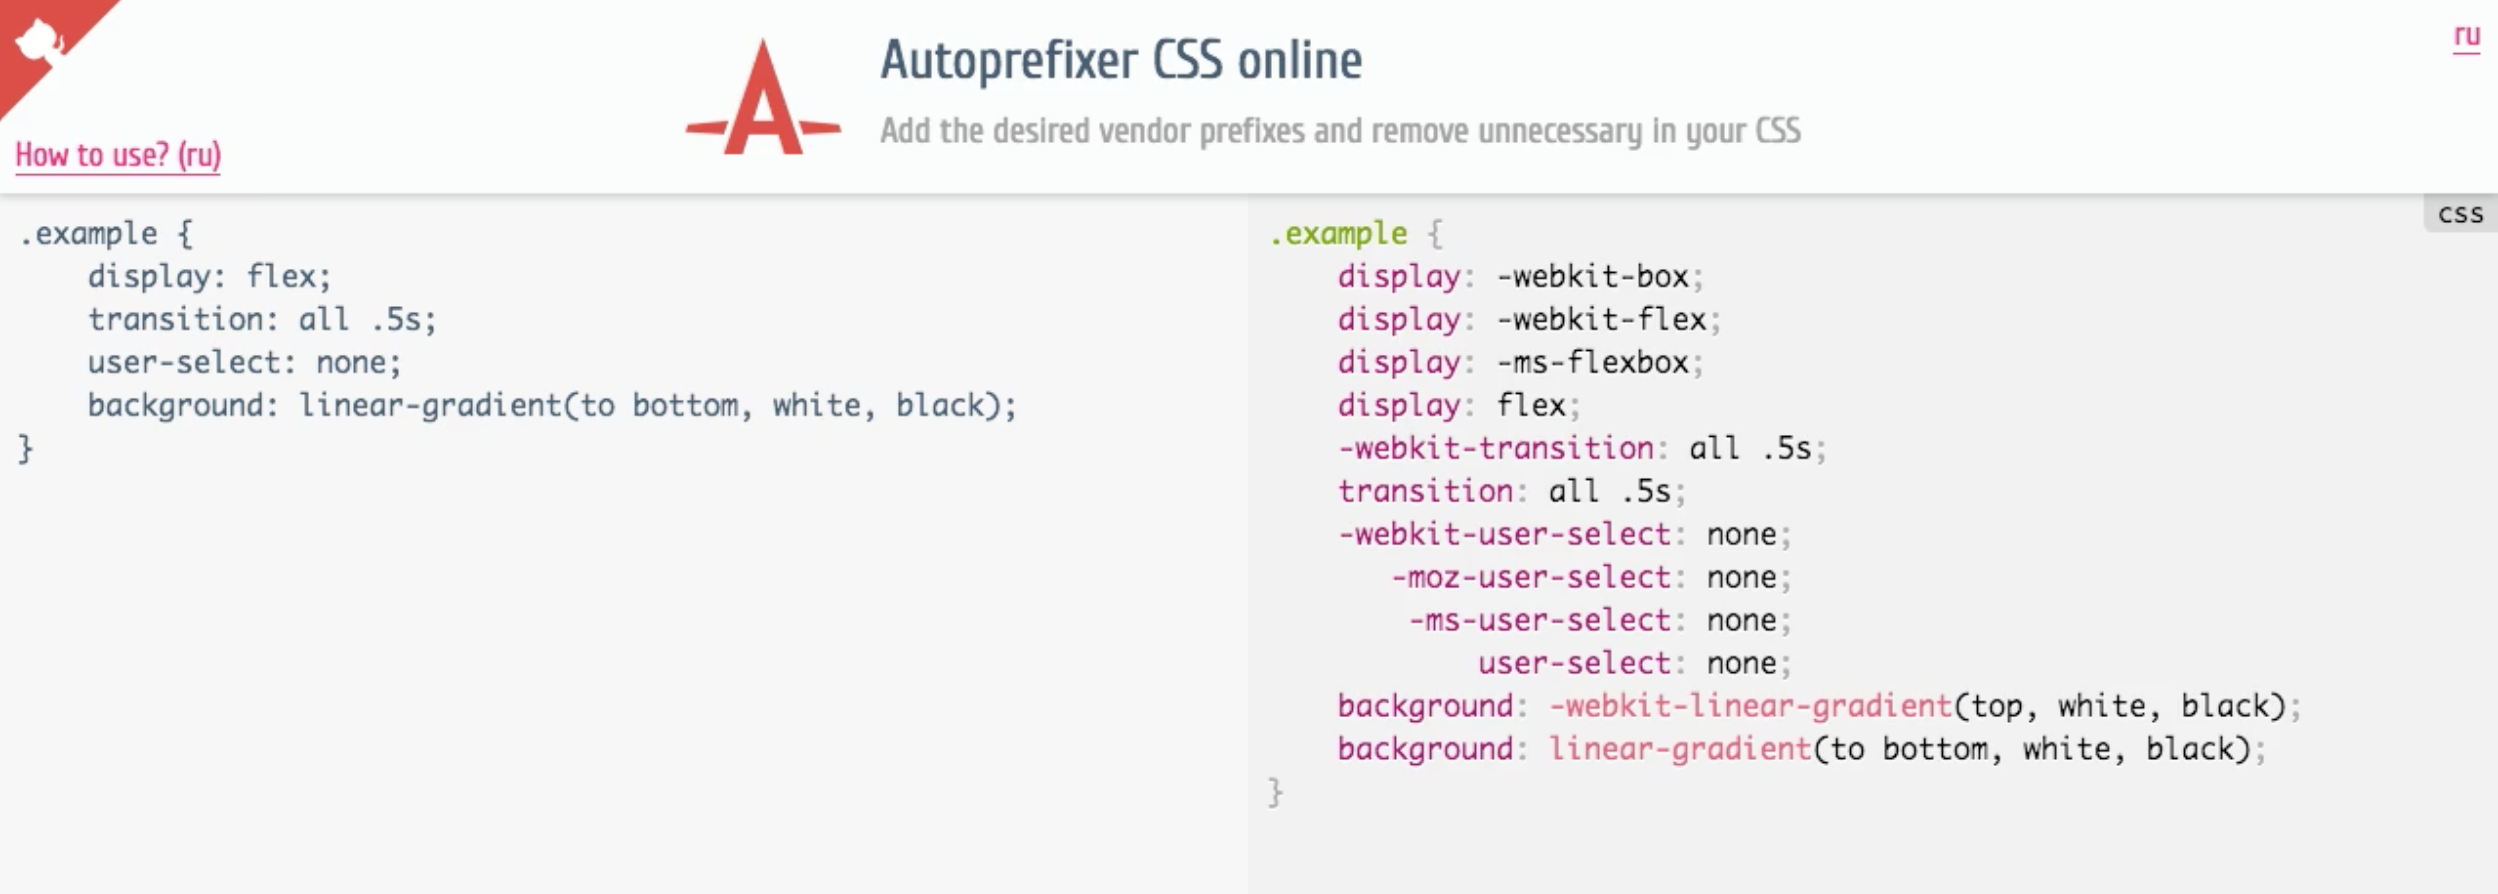Click the input 'user-select: none;' line
The width and height of the screenshot is (2498, 894).
244,363
